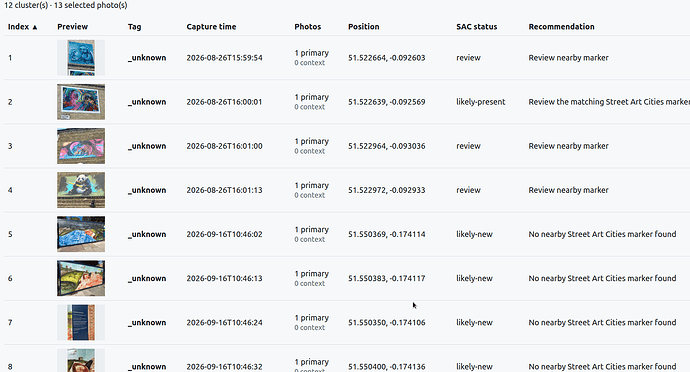Select capture time 2026-09-16T10:46:32
The width and height of the screenshot is (690, 372).
[224, 367]
